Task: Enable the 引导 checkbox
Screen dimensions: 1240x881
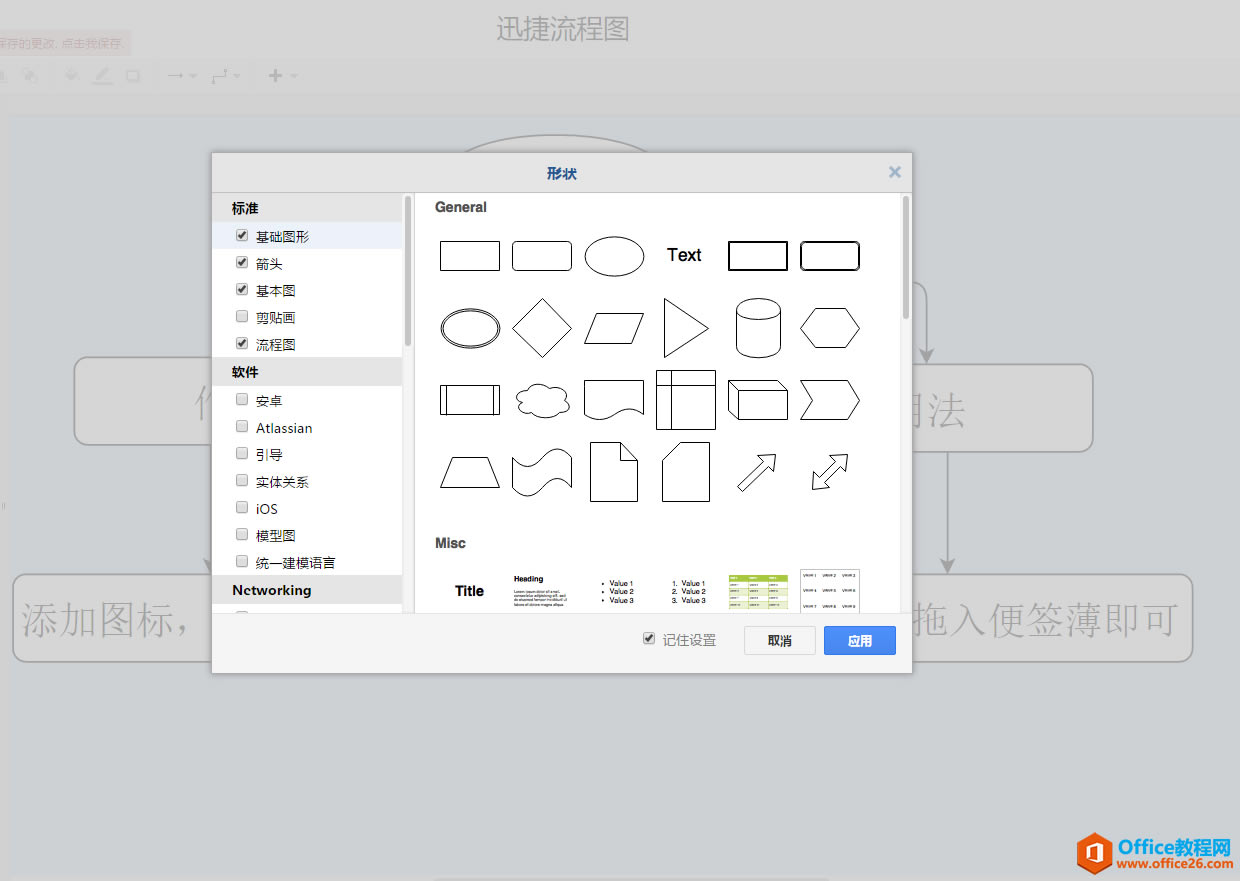Action: (242, 454)
